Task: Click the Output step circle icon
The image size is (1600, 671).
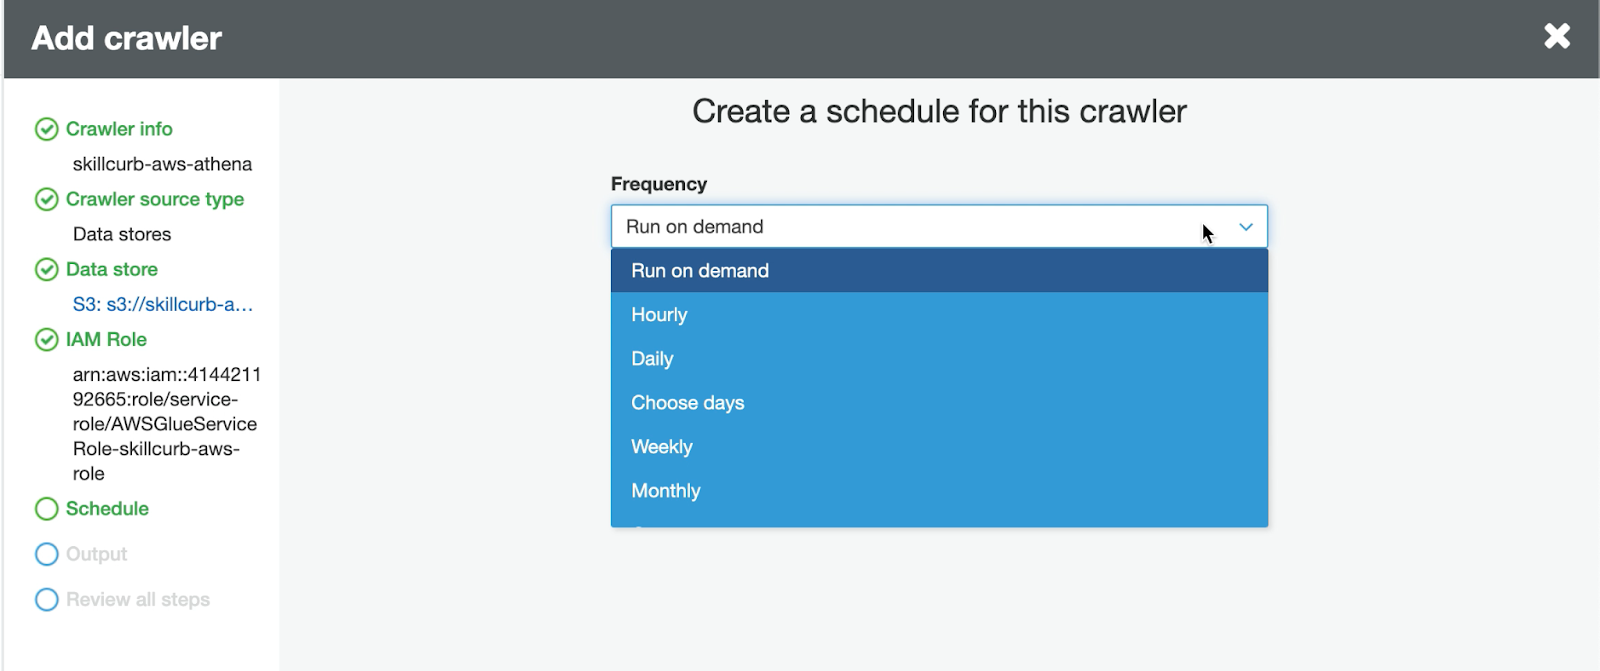Action: [46, 554]
